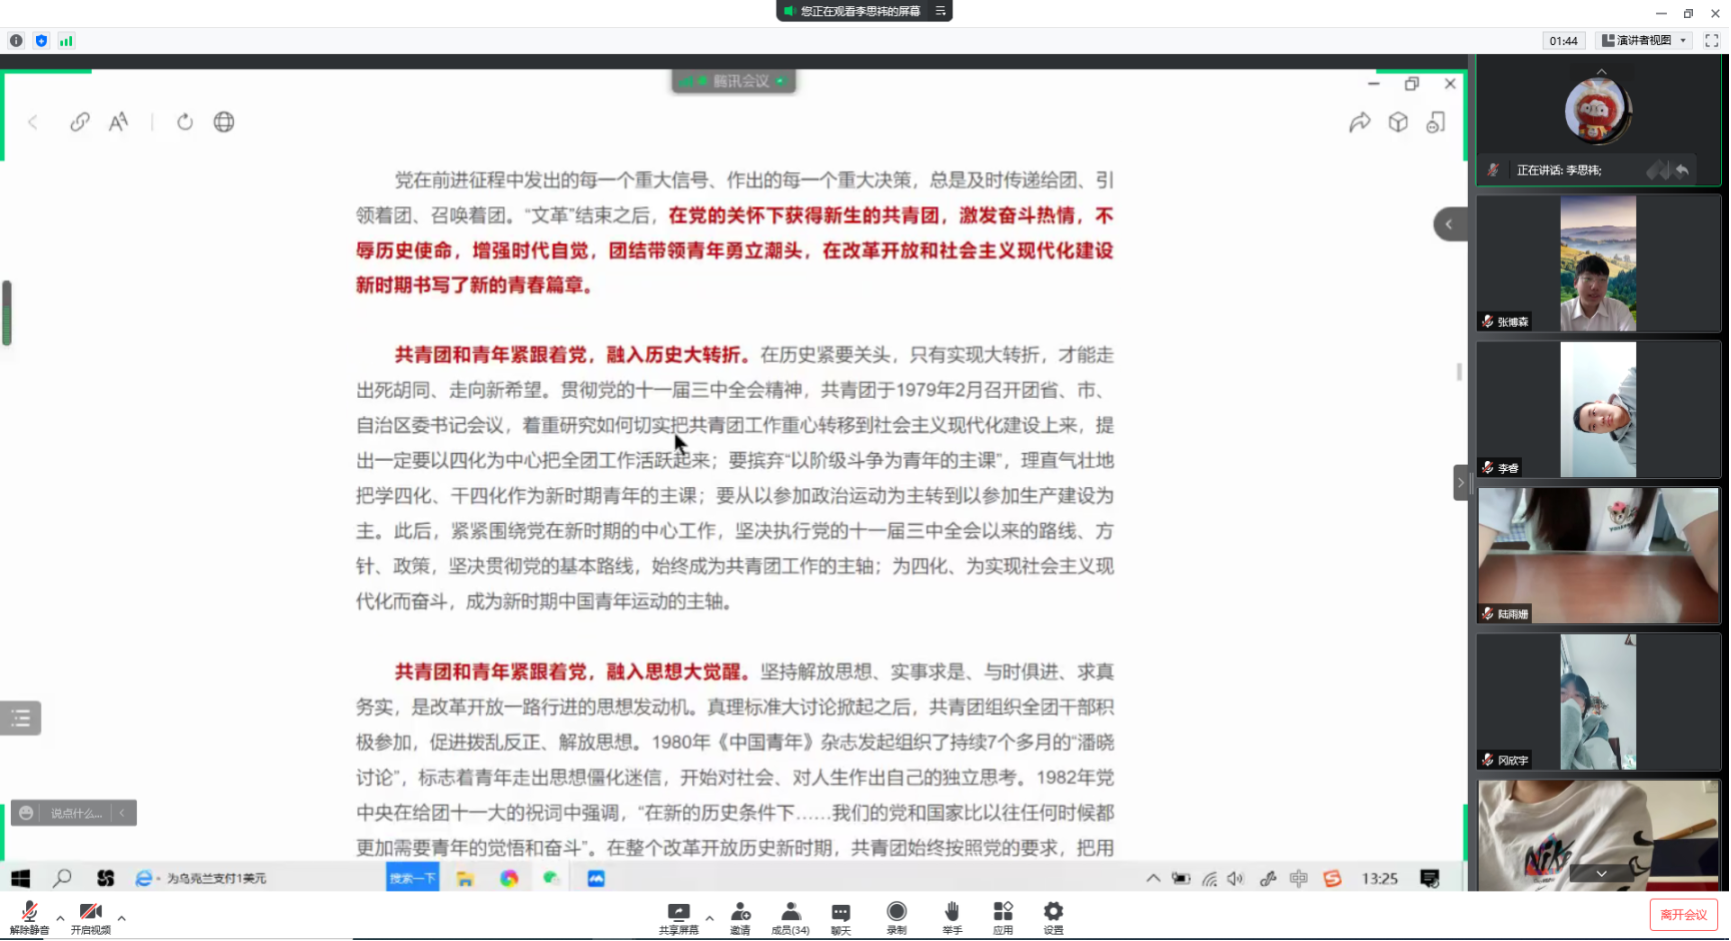Select 张博森's video thumbnail
The height and width of the screenshot is (941, 1731).
1597,263
